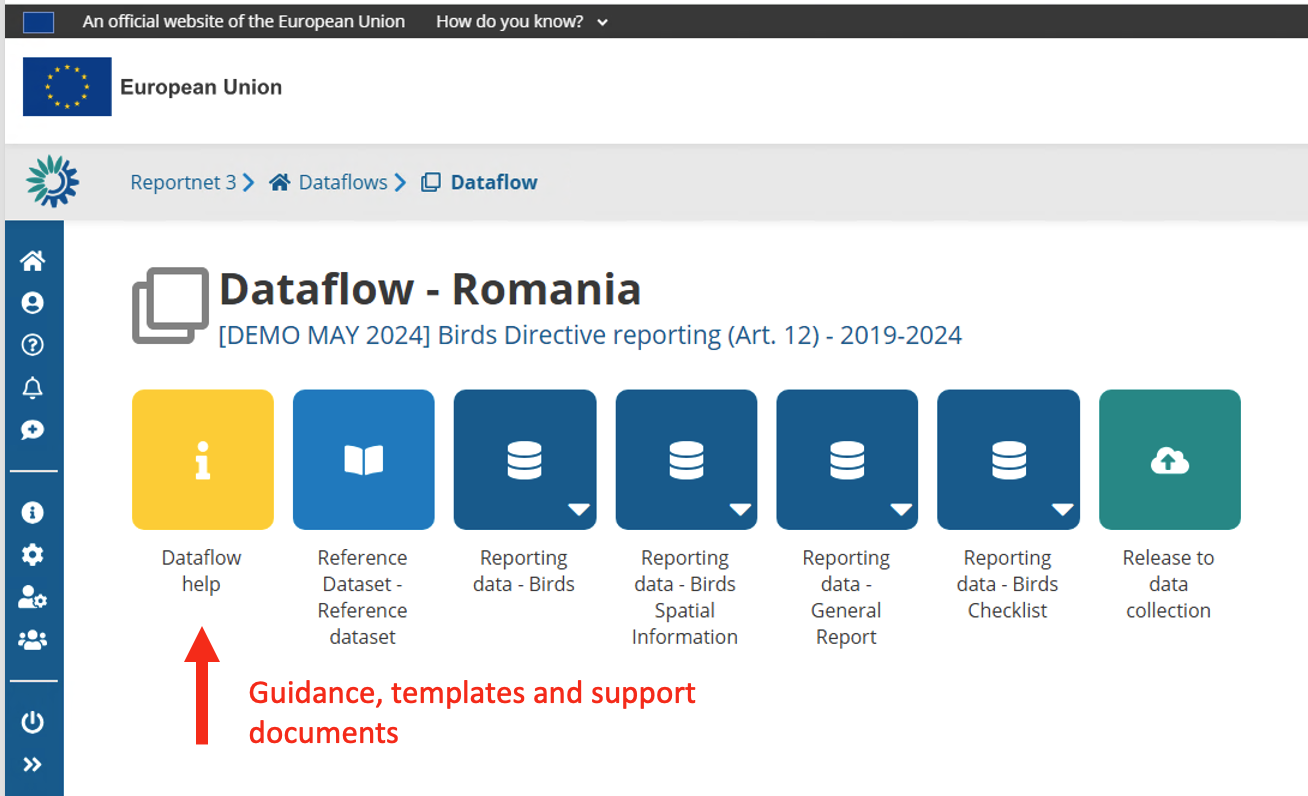This screenshot has height=796, width=1308.
Task: Open Reporting data - Birds tile dropdown arrow
Action: pos(579,510)
